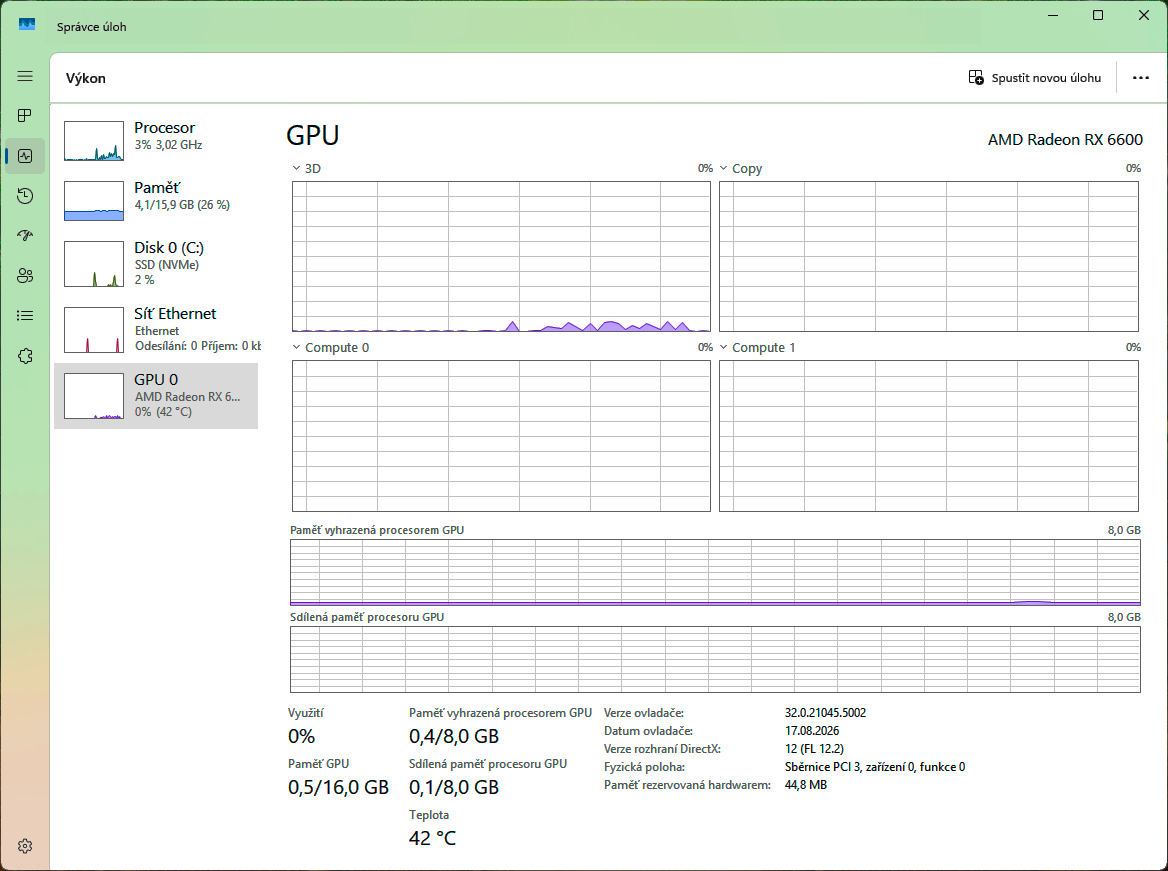1168x871 pixels.
Task: Click the AMD Radeon RX 6600 heading
Action: tap(1065, 139)
